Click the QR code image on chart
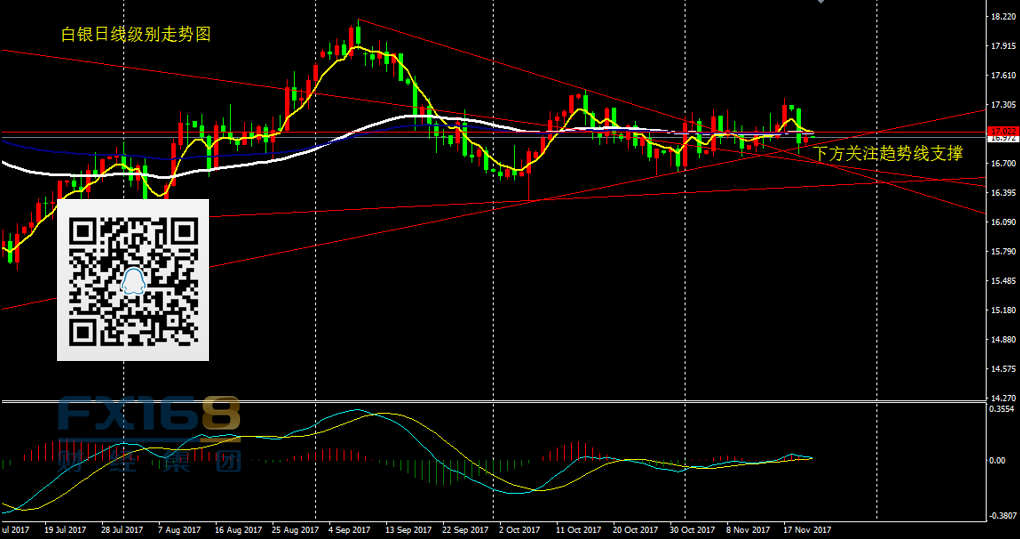The width and height of the screenshot is (1020, 539). [x=132, y=279]
